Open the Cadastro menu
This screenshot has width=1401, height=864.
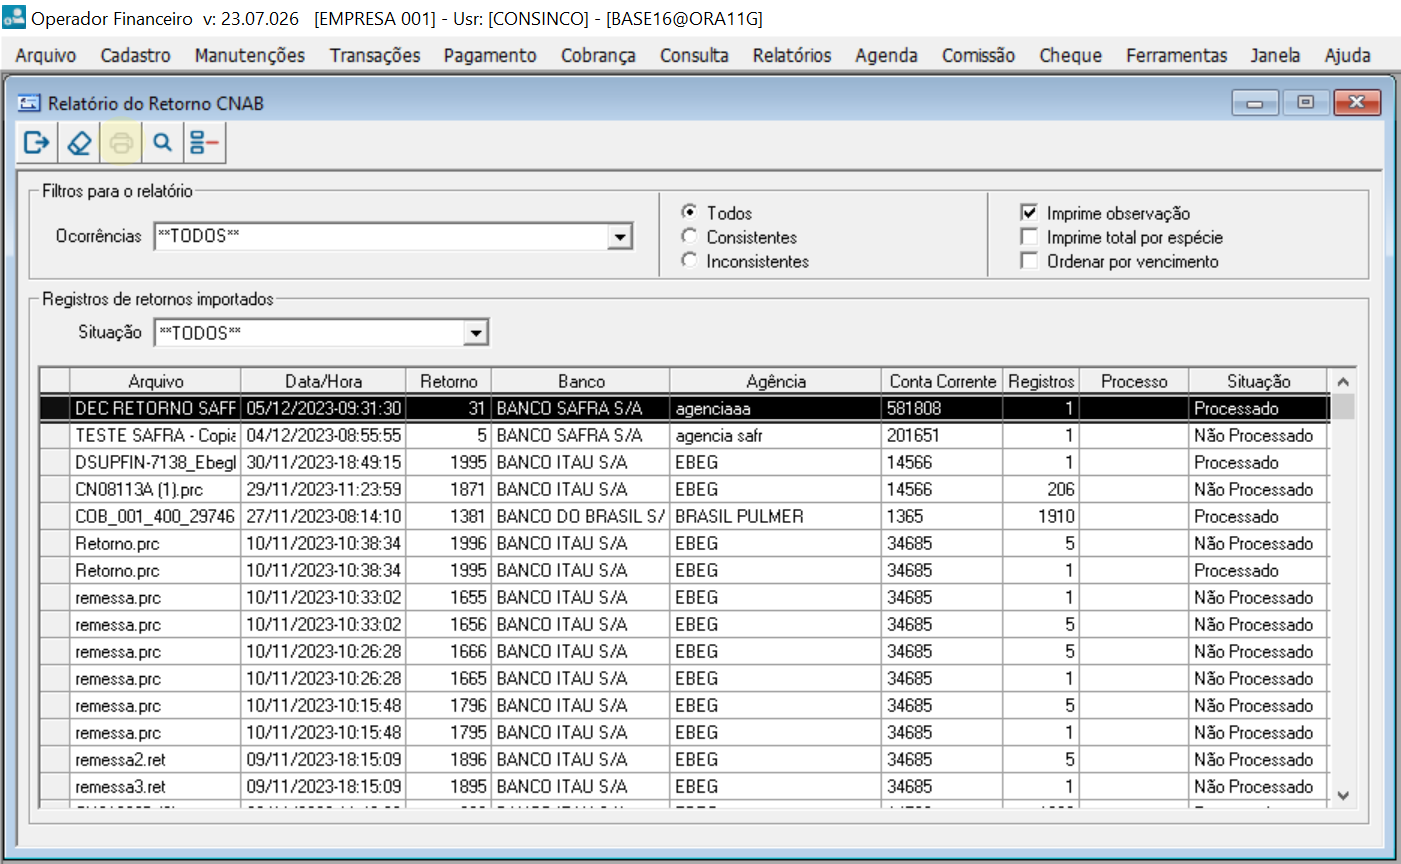(136, 55)
